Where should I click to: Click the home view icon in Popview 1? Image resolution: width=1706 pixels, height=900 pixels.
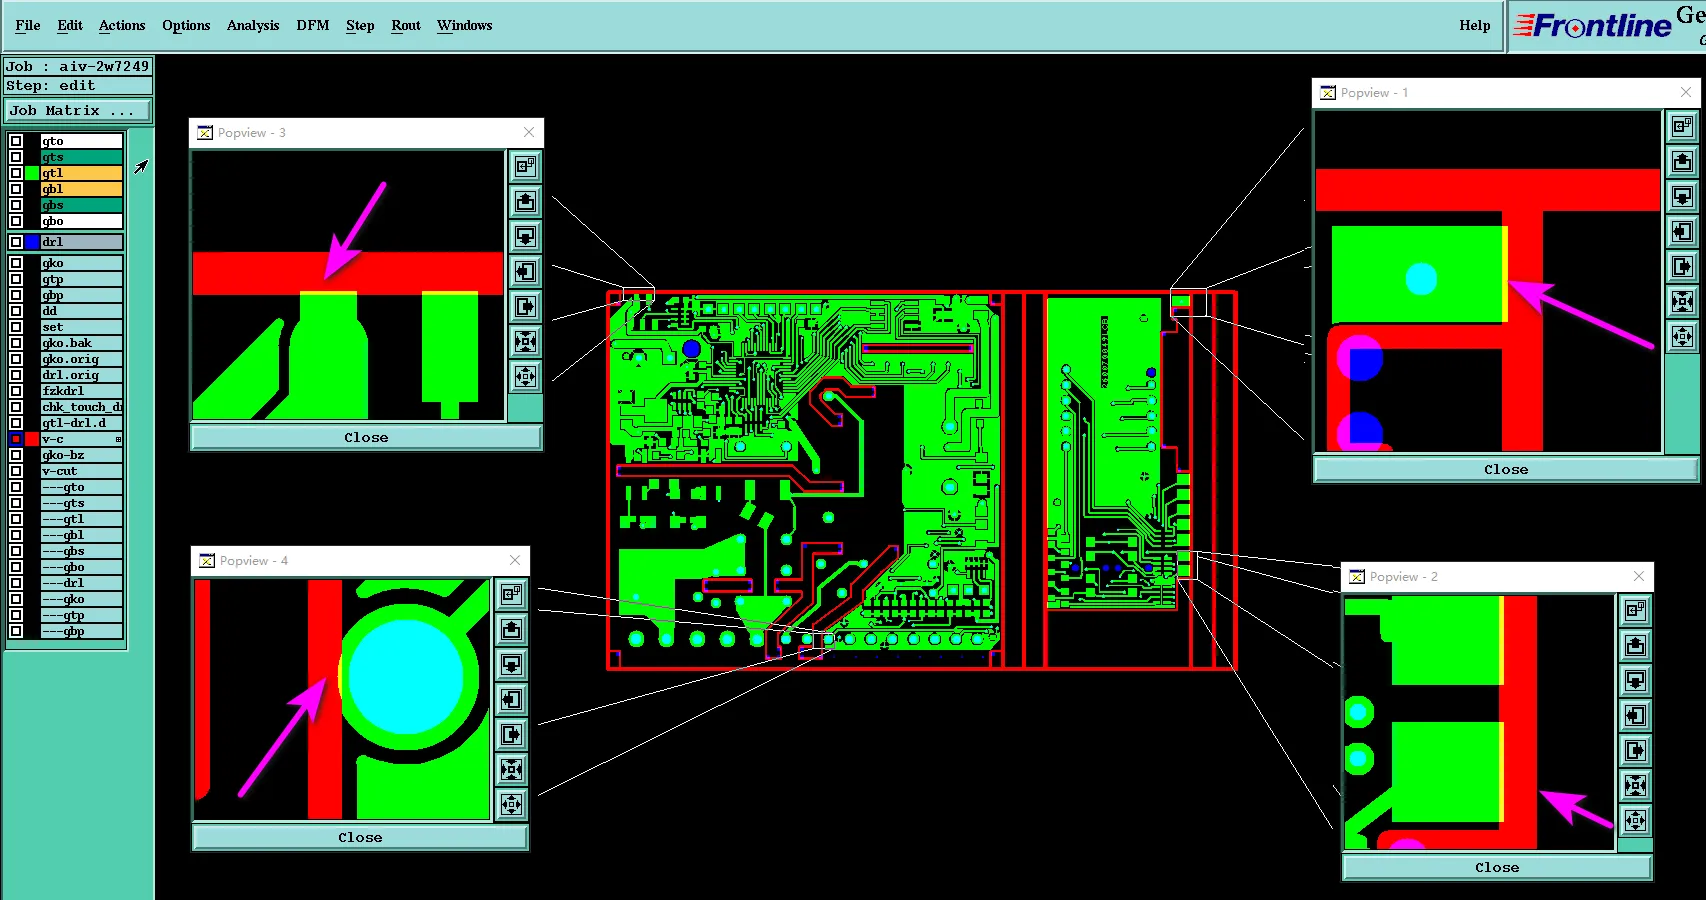(x=1683, y=126)
